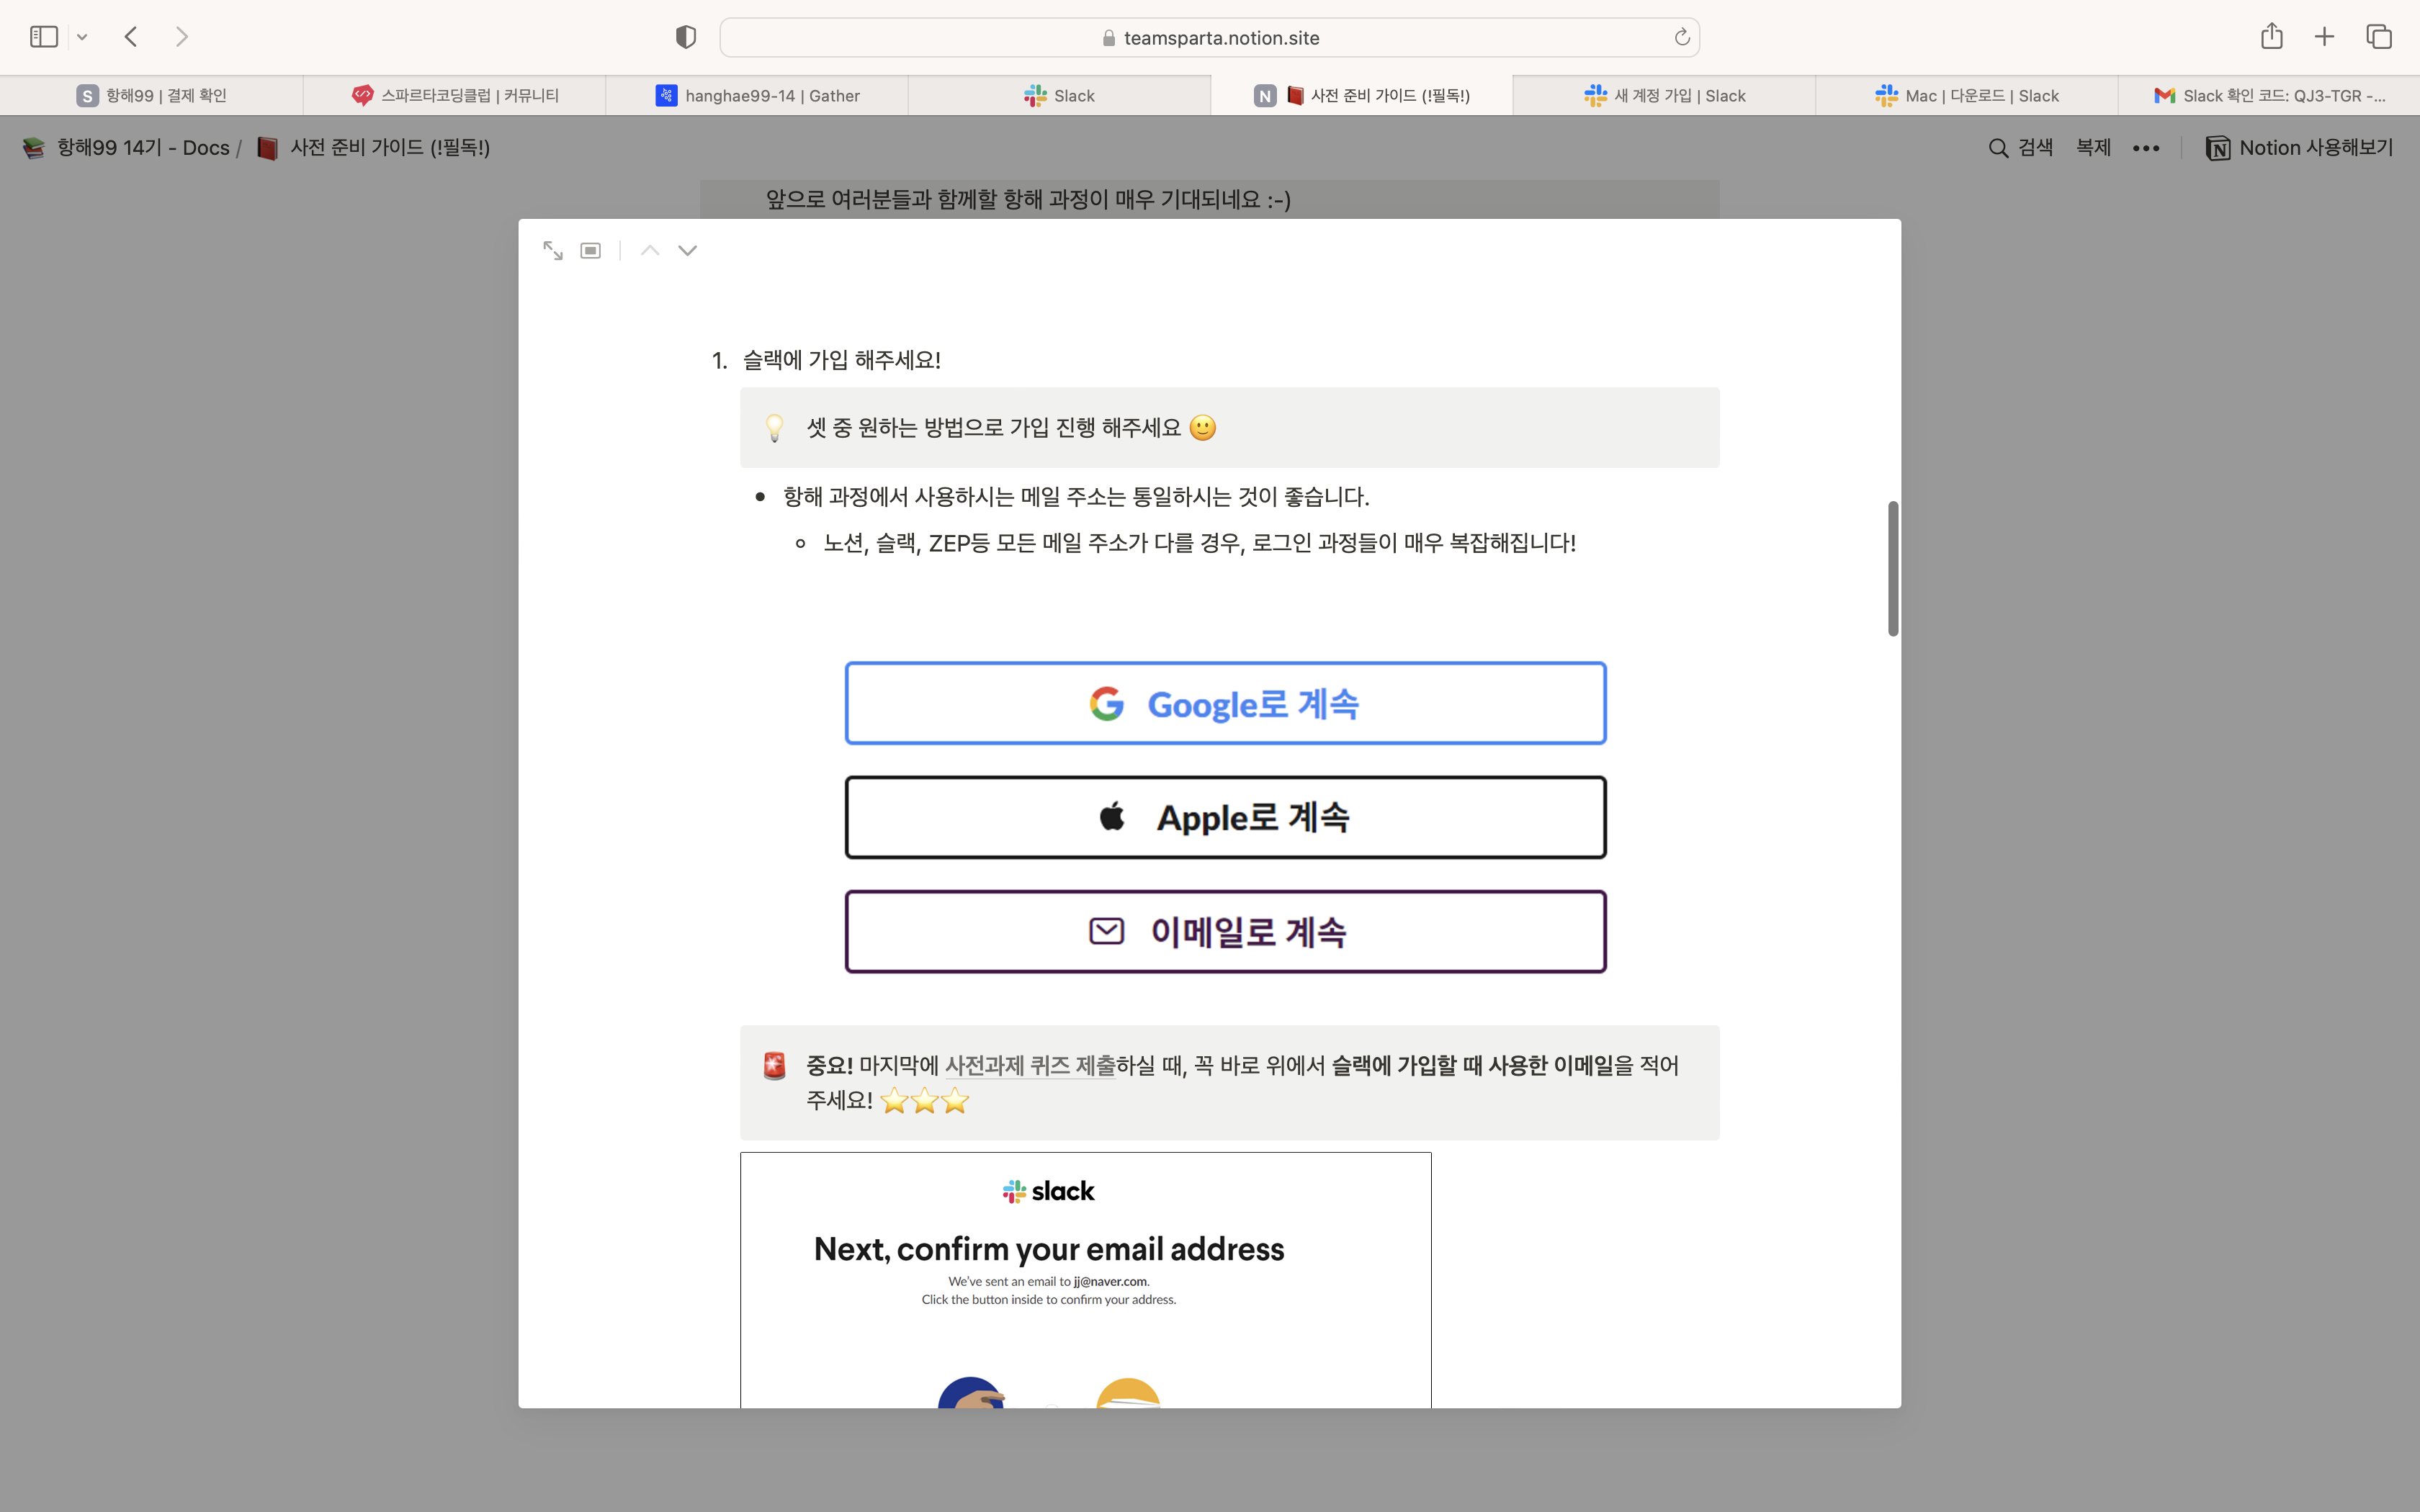Open Notion more options ellipsis menu
Screen dimensions: 2420x1512
click(x=2146, y=148)
